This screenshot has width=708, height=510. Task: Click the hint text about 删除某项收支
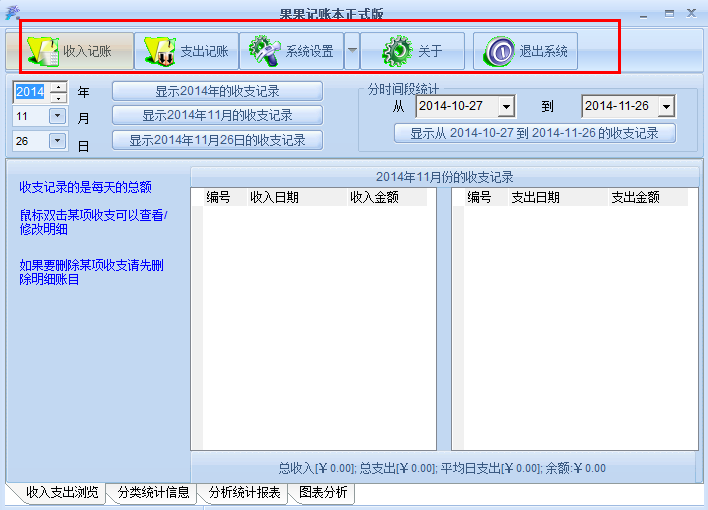pos(91,272)
